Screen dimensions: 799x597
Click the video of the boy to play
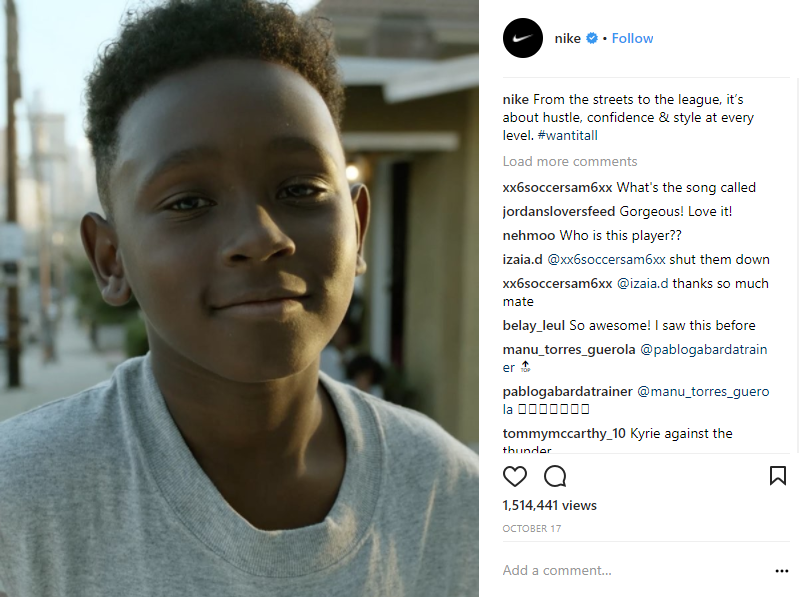[240, 298]
